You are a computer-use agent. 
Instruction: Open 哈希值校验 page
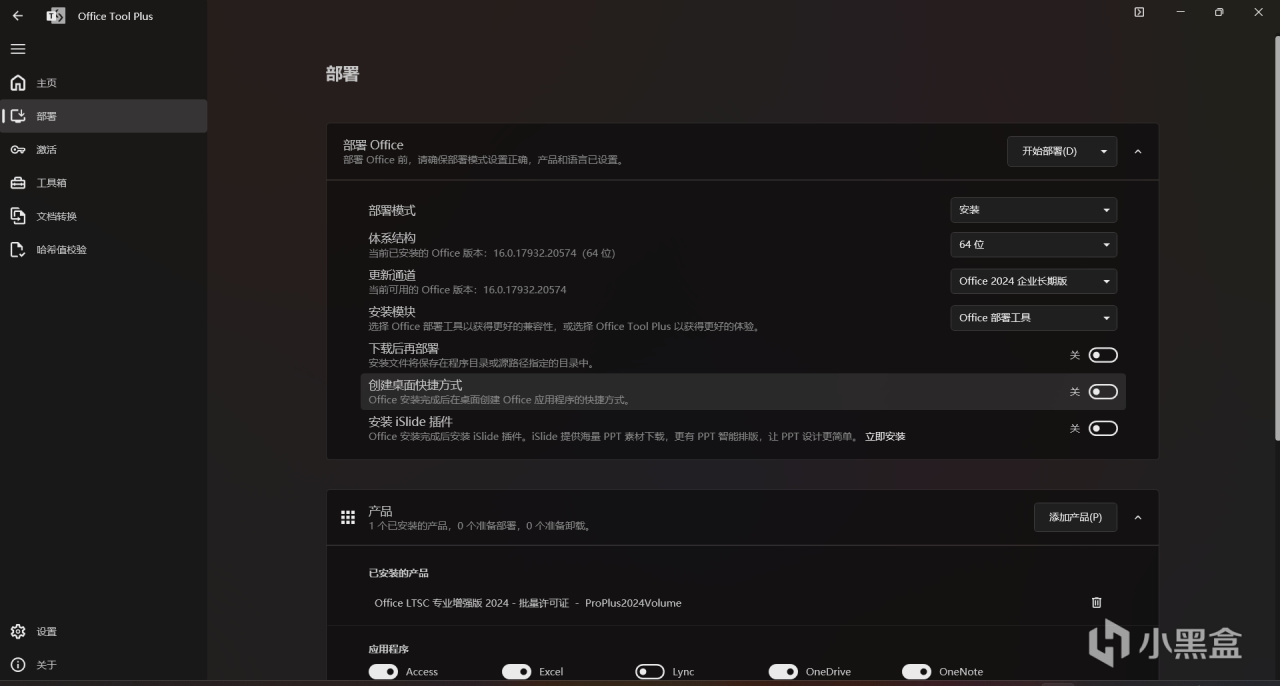104,250
